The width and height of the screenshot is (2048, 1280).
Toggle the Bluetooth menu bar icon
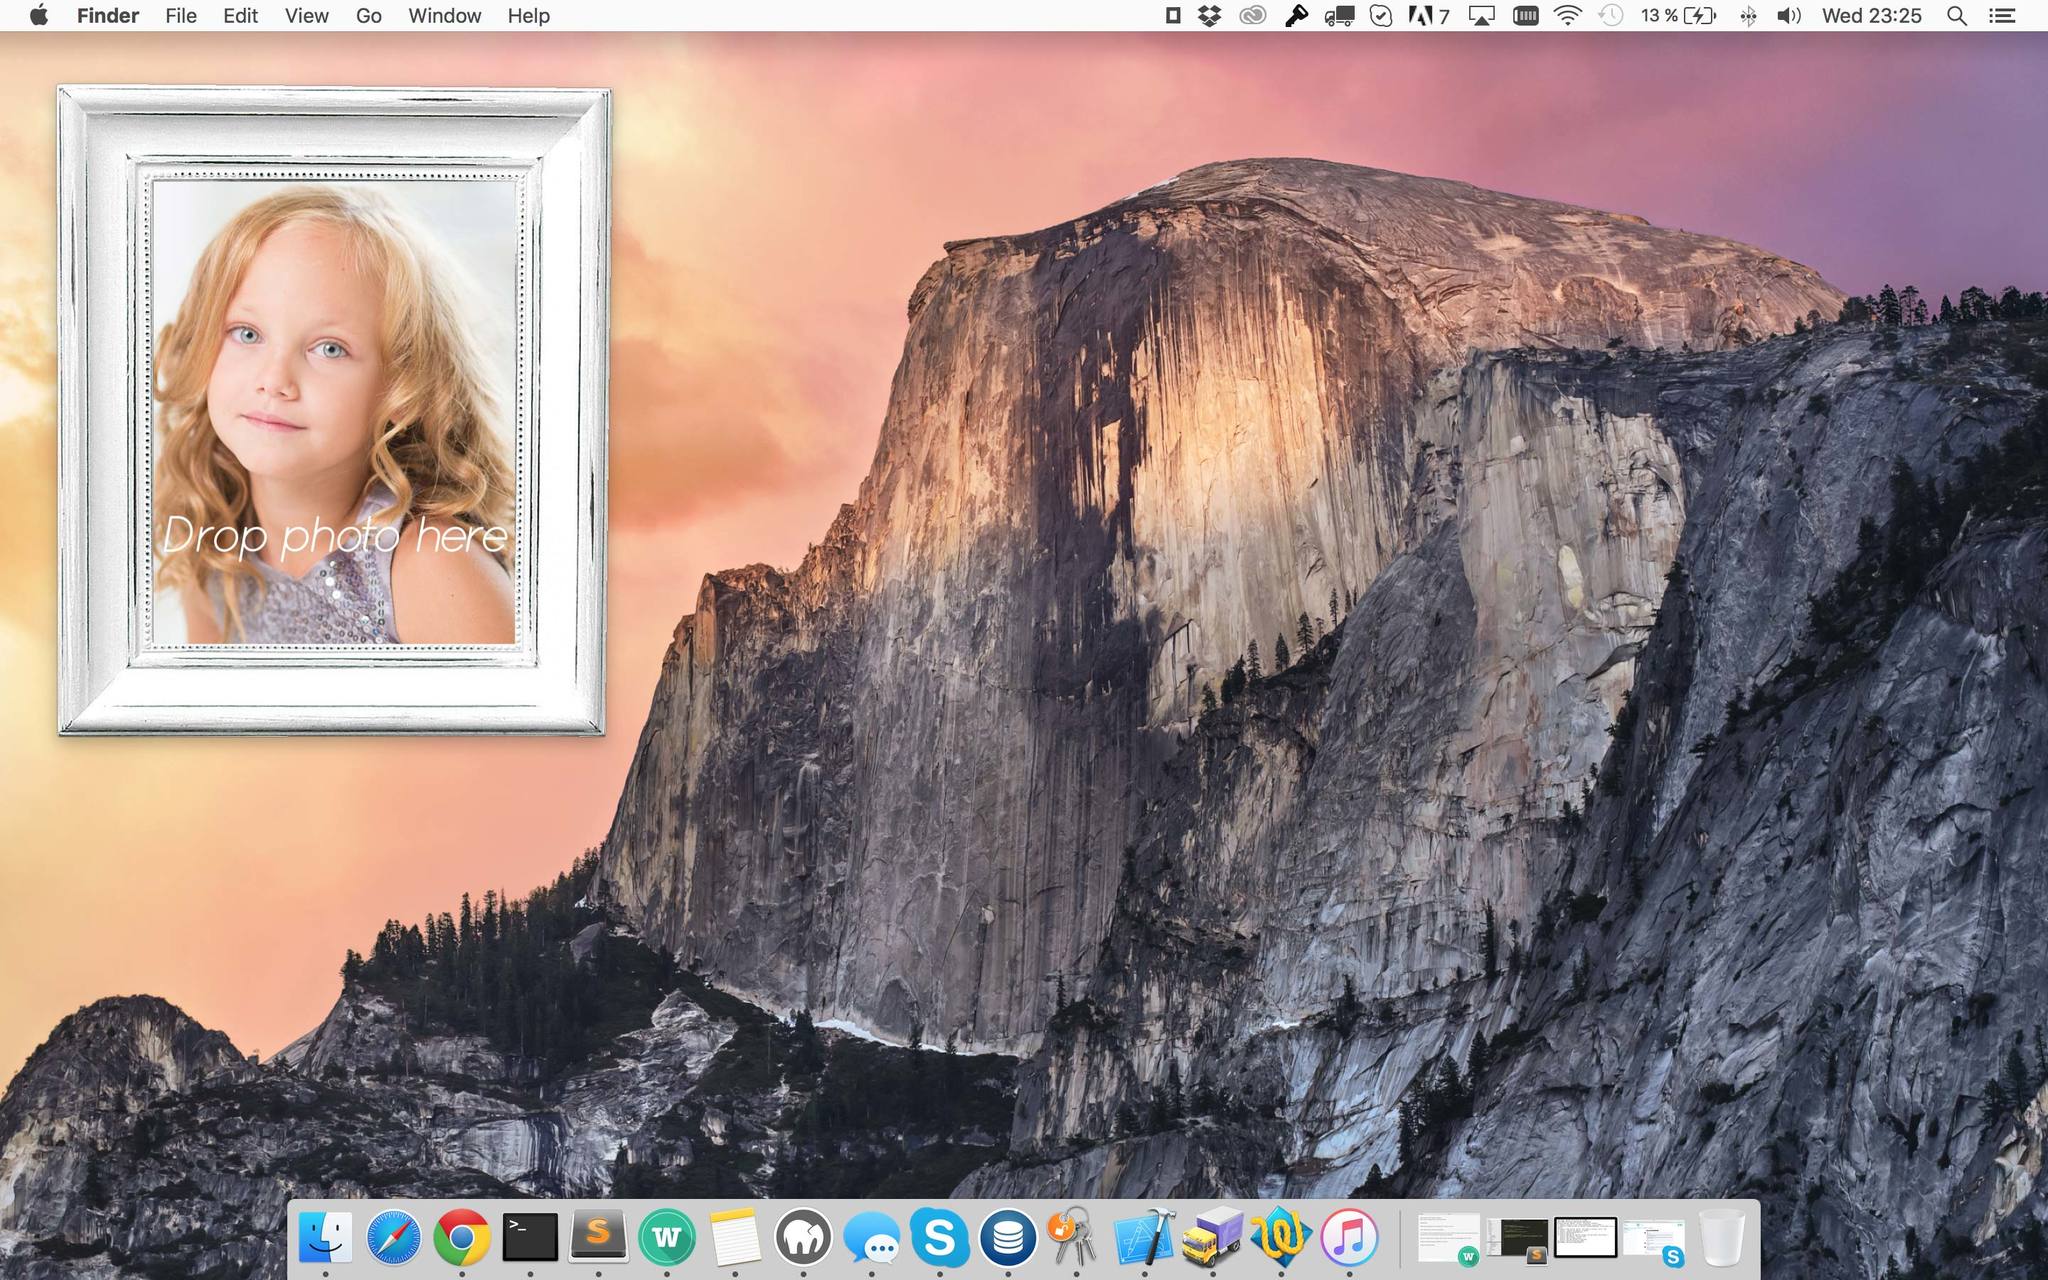tap(1748, 16)
